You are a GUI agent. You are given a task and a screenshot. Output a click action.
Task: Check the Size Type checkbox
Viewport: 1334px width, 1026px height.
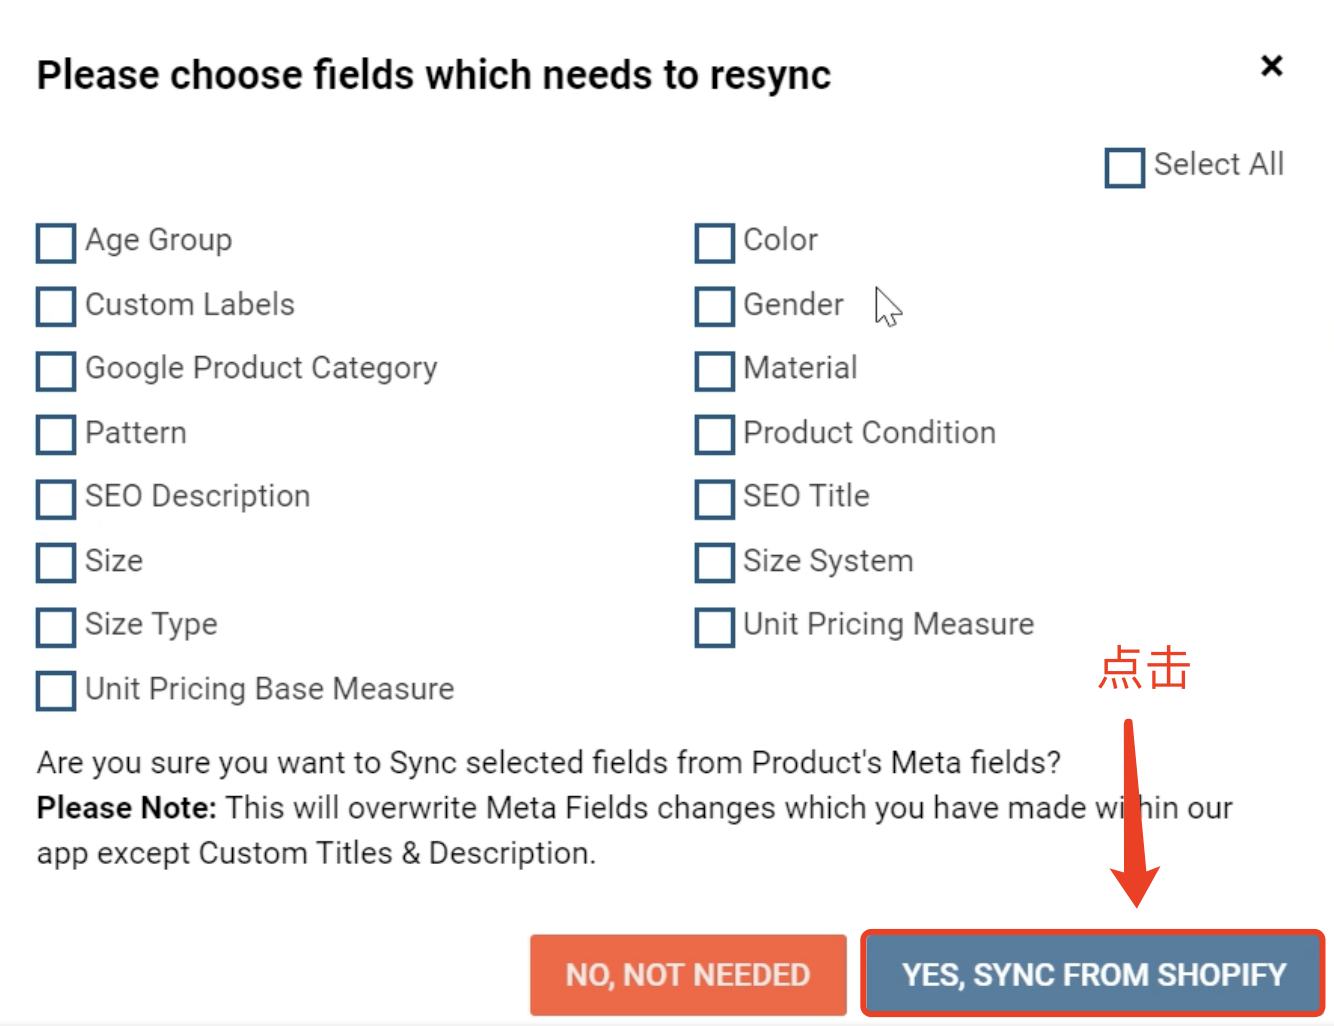point(55,627)
